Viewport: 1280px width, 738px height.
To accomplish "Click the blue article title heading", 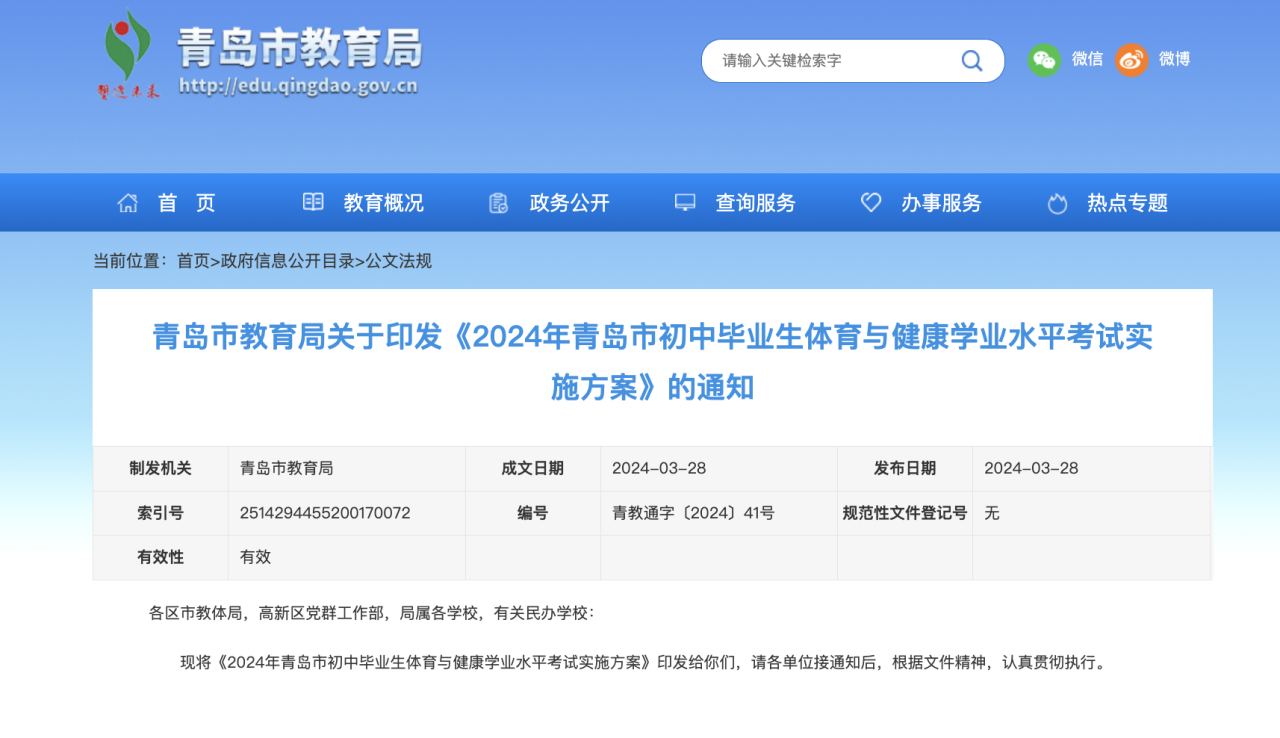I will 653,362.
